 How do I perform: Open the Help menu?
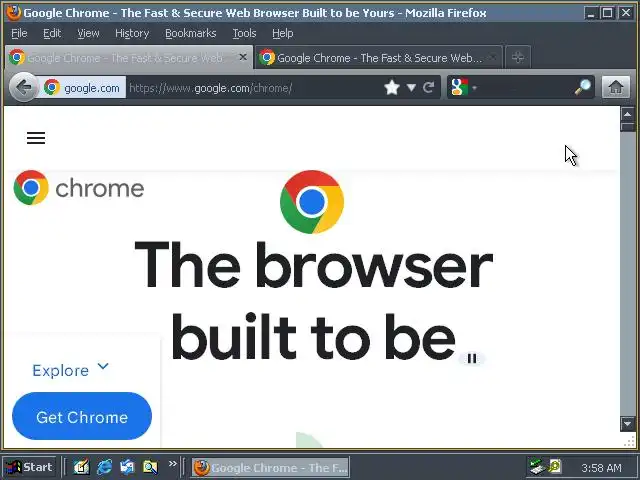click(282, 33)
